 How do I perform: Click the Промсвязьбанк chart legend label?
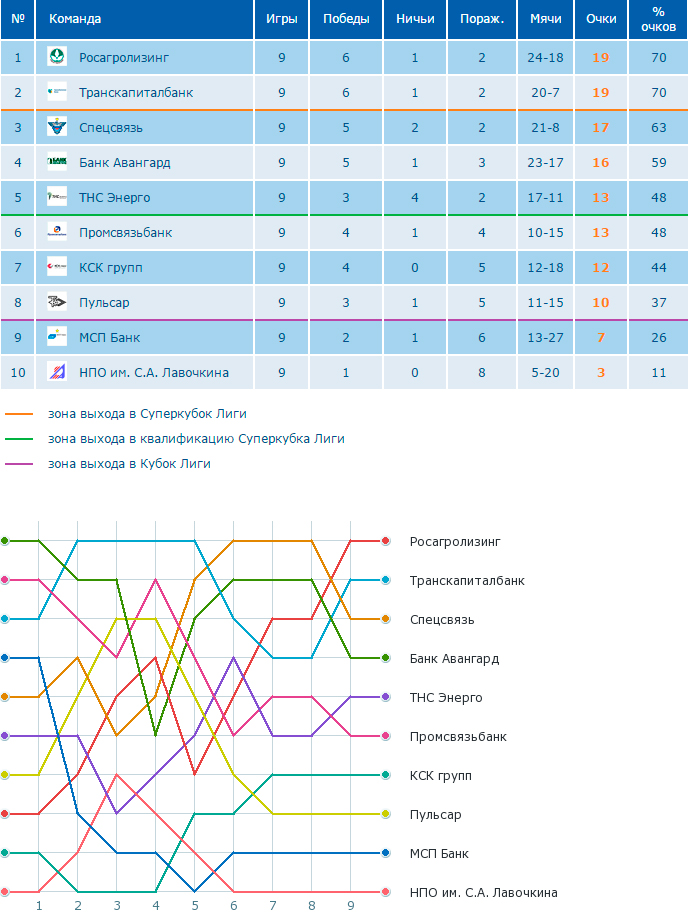pos(458,737)
